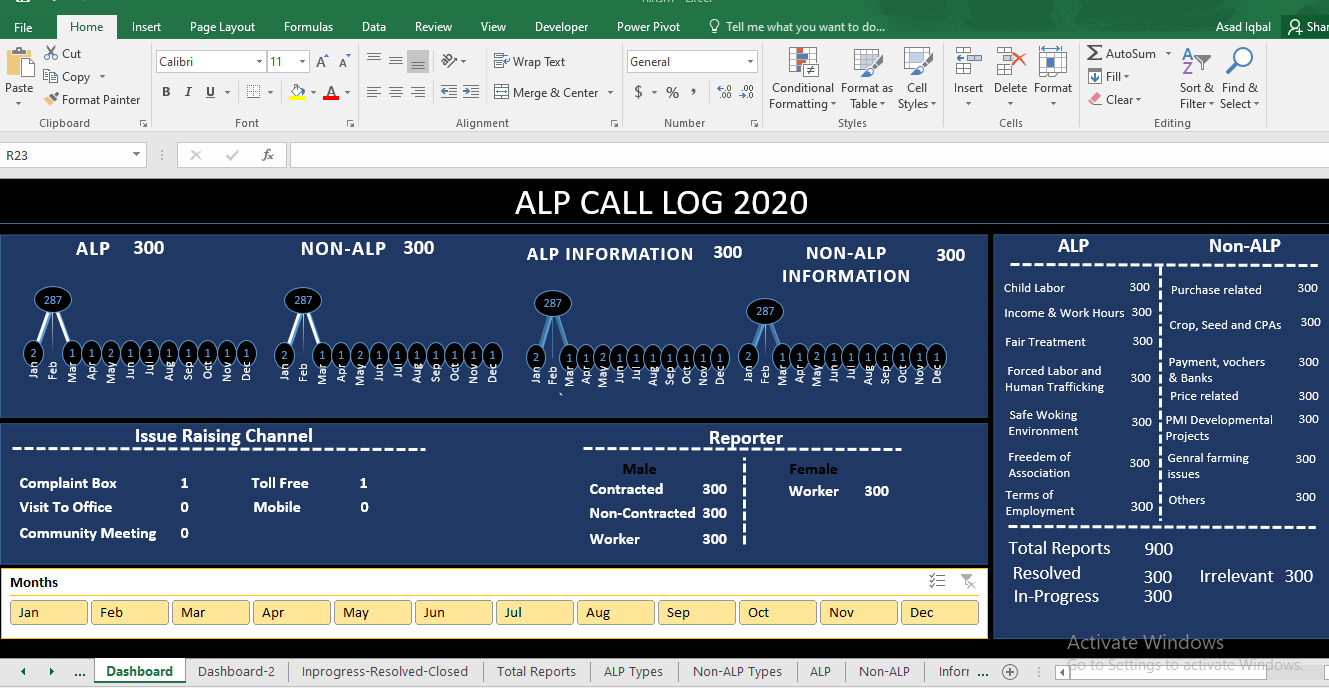1329x688 pixels.
Task: Click the Find & Select magnifier icon
Action: (x=1239, y=63)
